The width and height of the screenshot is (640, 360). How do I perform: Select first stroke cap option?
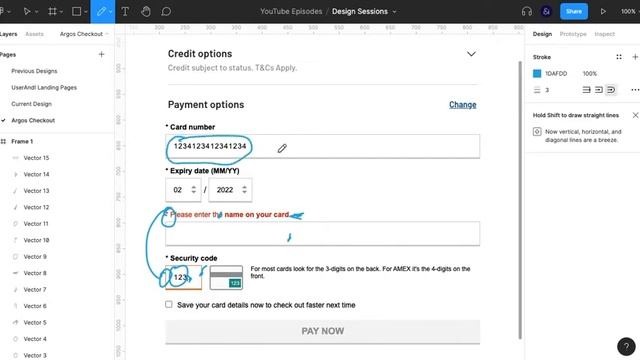586,90
